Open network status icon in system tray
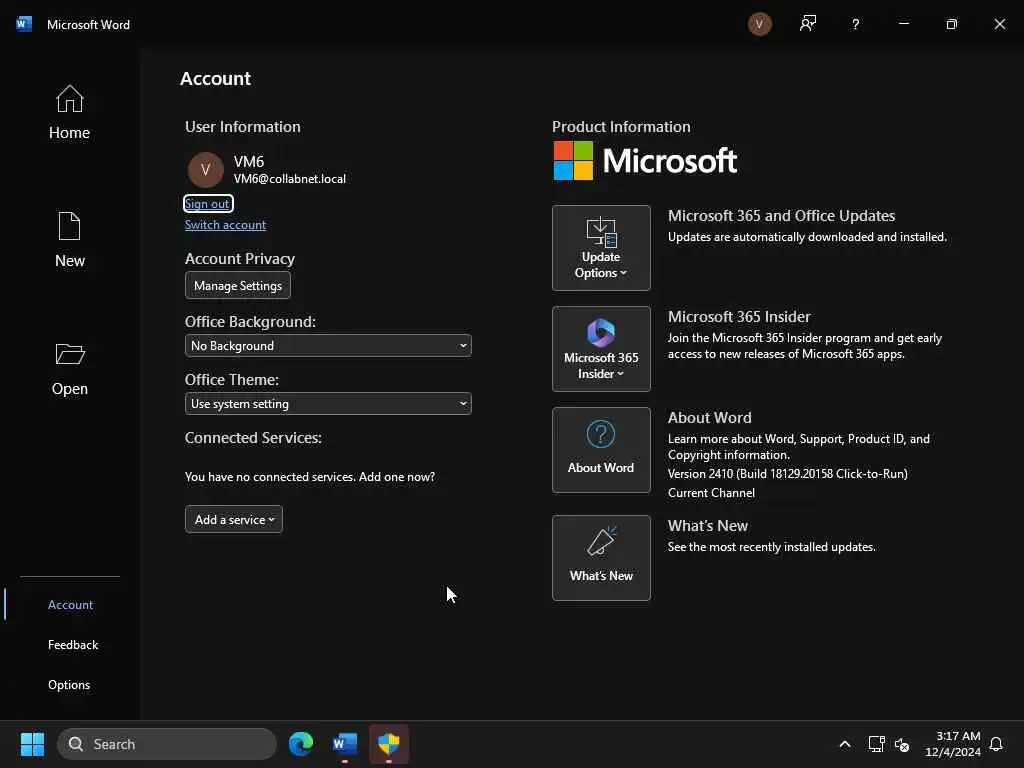 pyautogui.click(x=876, y=744)
